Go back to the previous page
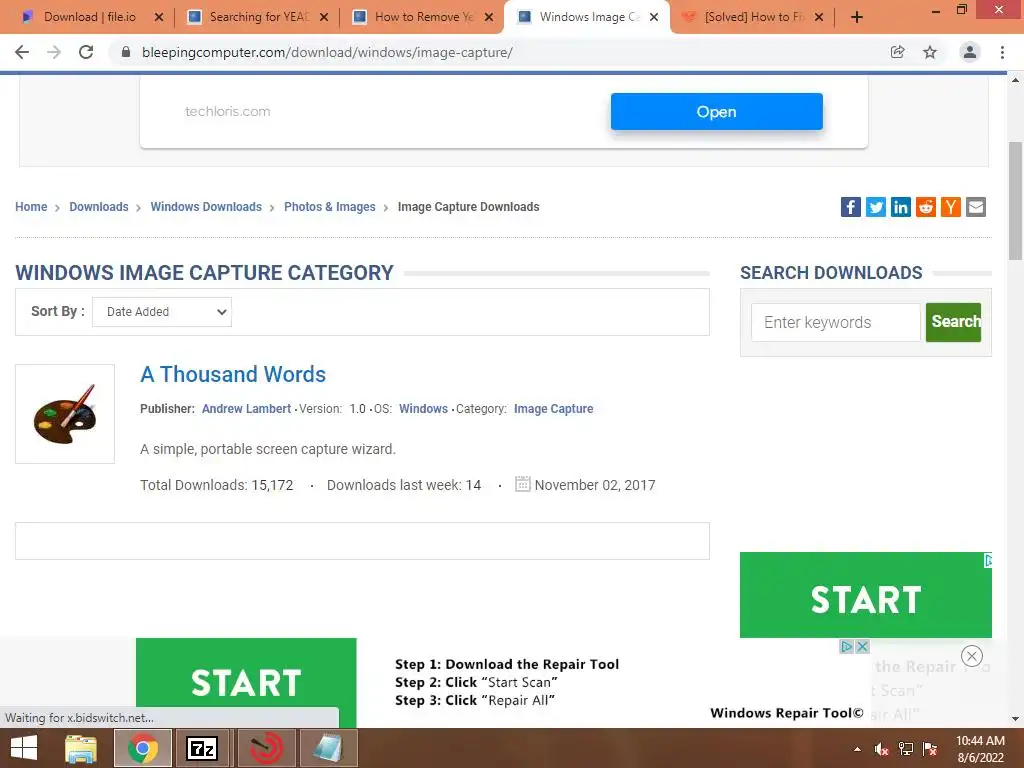This screenshot has width=1024, height=768. pyautogui.click(x=22, y=52)
